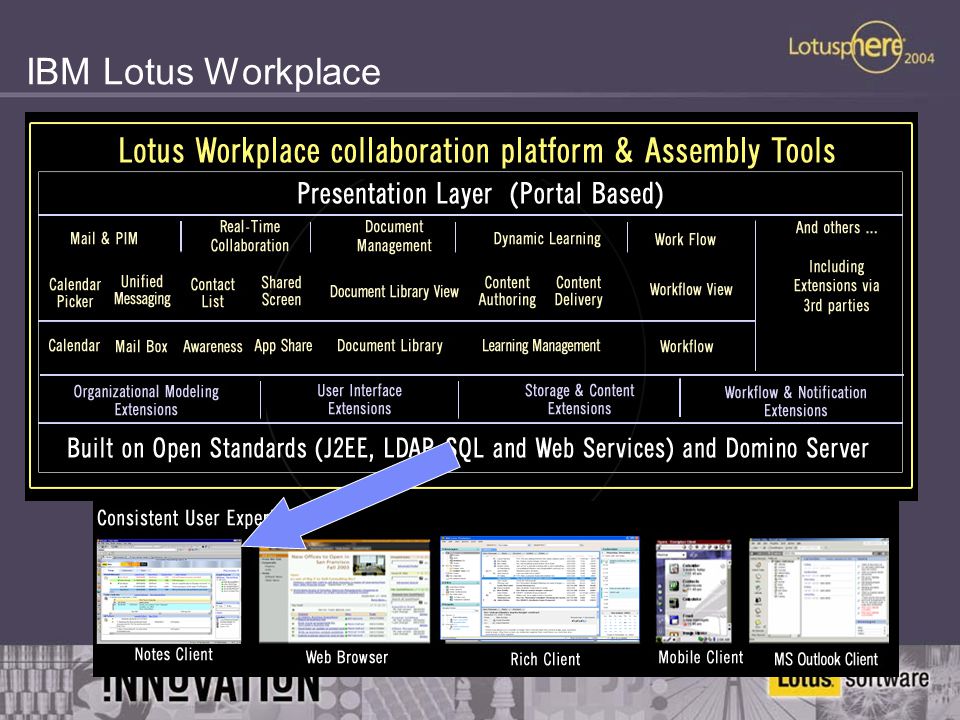The width and height of the screenshot is (960, 720).
Task: Click the Dynamic Learning heading
Action: [547, 239]
